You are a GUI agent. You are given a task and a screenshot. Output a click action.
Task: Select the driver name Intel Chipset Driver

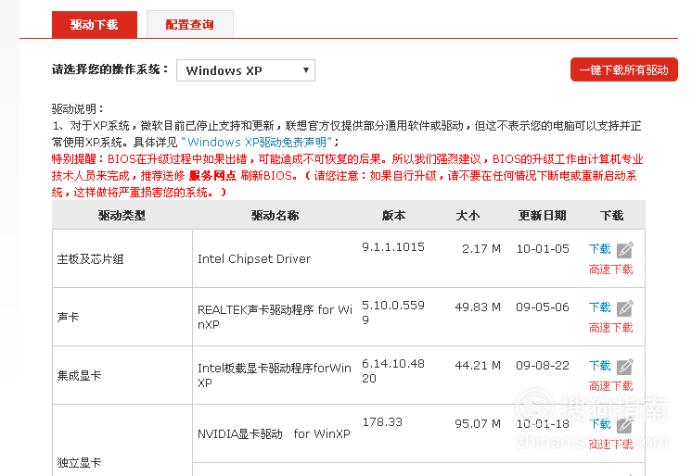254,259
